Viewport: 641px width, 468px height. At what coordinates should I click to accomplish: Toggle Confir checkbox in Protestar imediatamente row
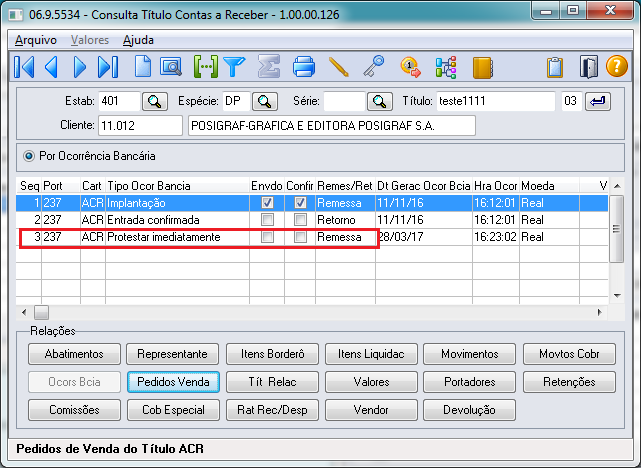[x=300, y=237]
